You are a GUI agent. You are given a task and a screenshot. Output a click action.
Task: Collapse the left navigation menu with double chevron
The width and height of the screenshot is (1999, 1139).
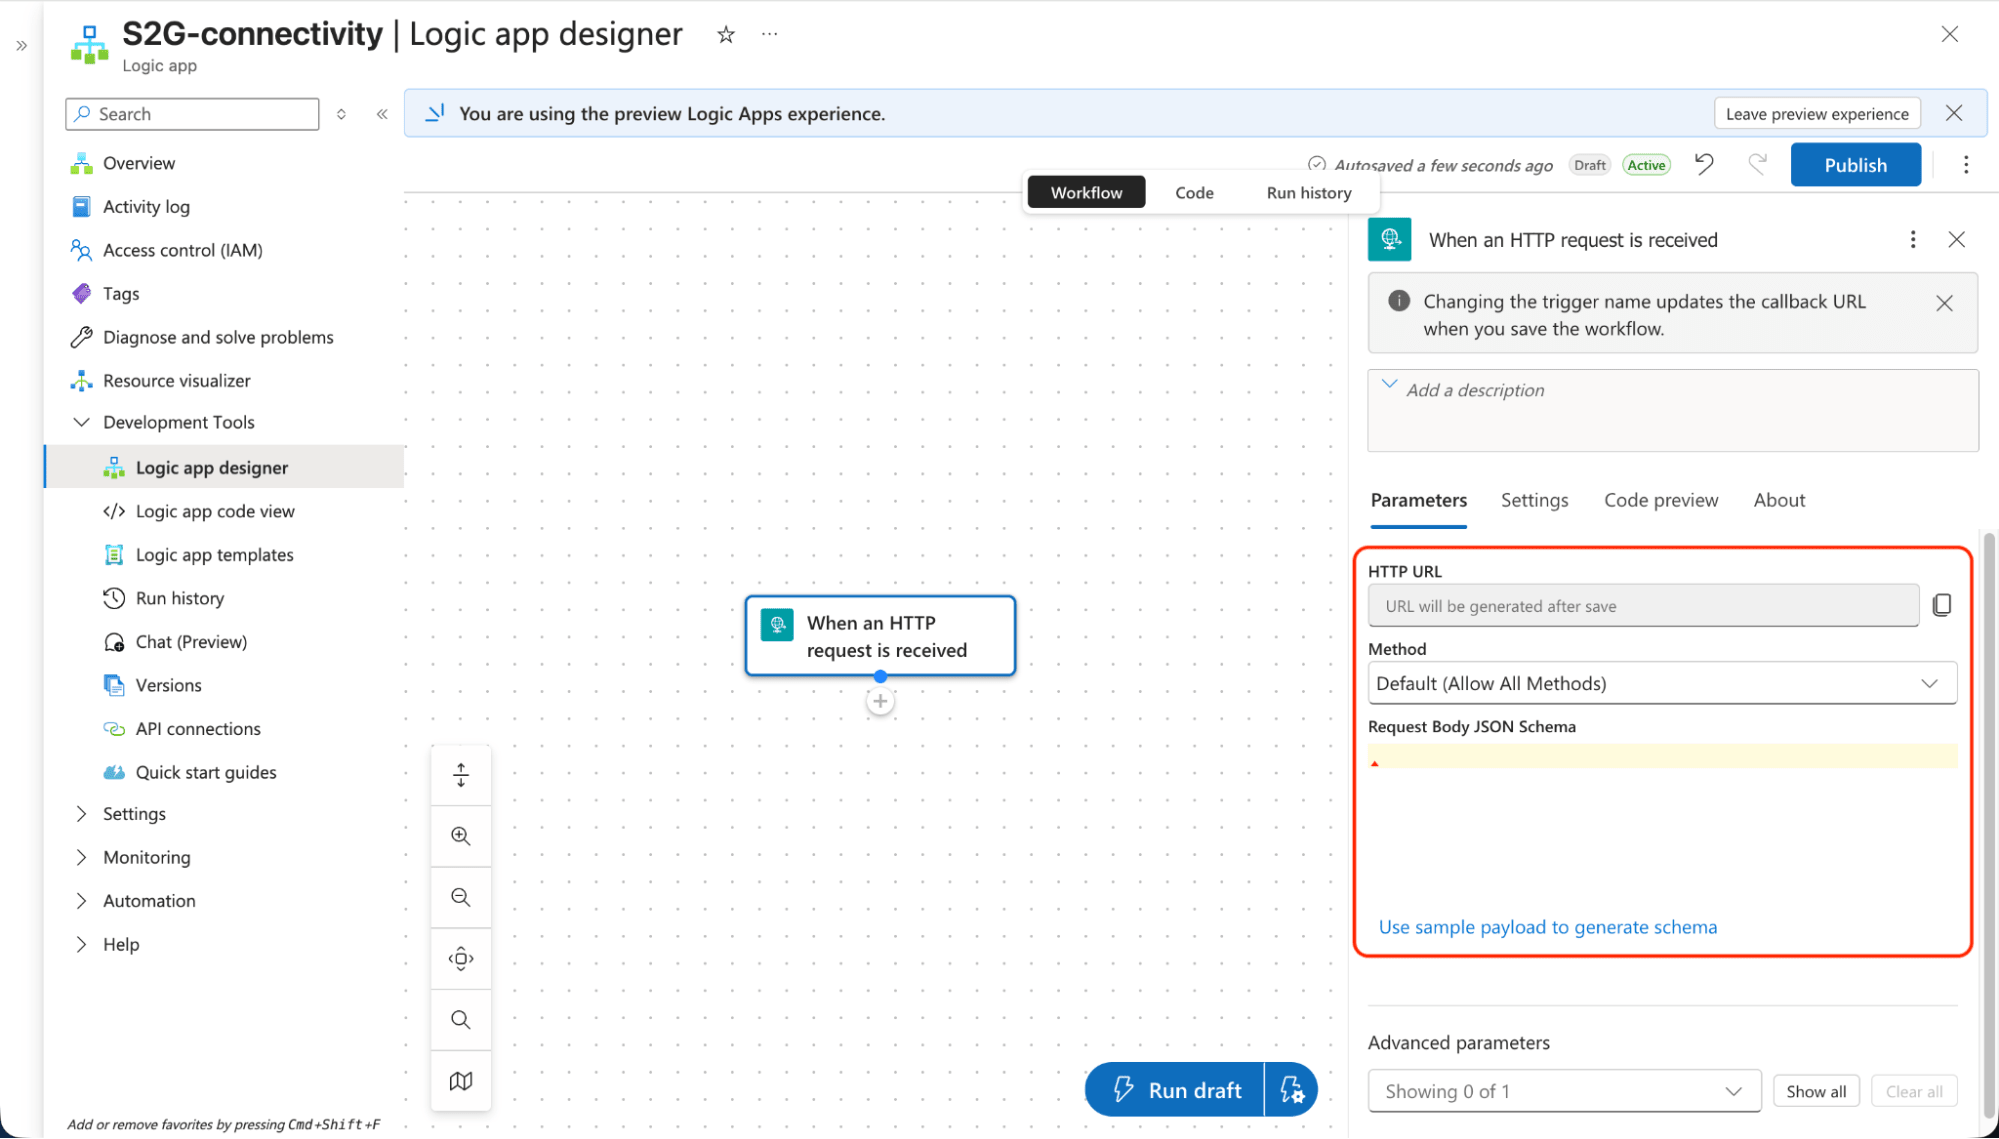point(382,114)
